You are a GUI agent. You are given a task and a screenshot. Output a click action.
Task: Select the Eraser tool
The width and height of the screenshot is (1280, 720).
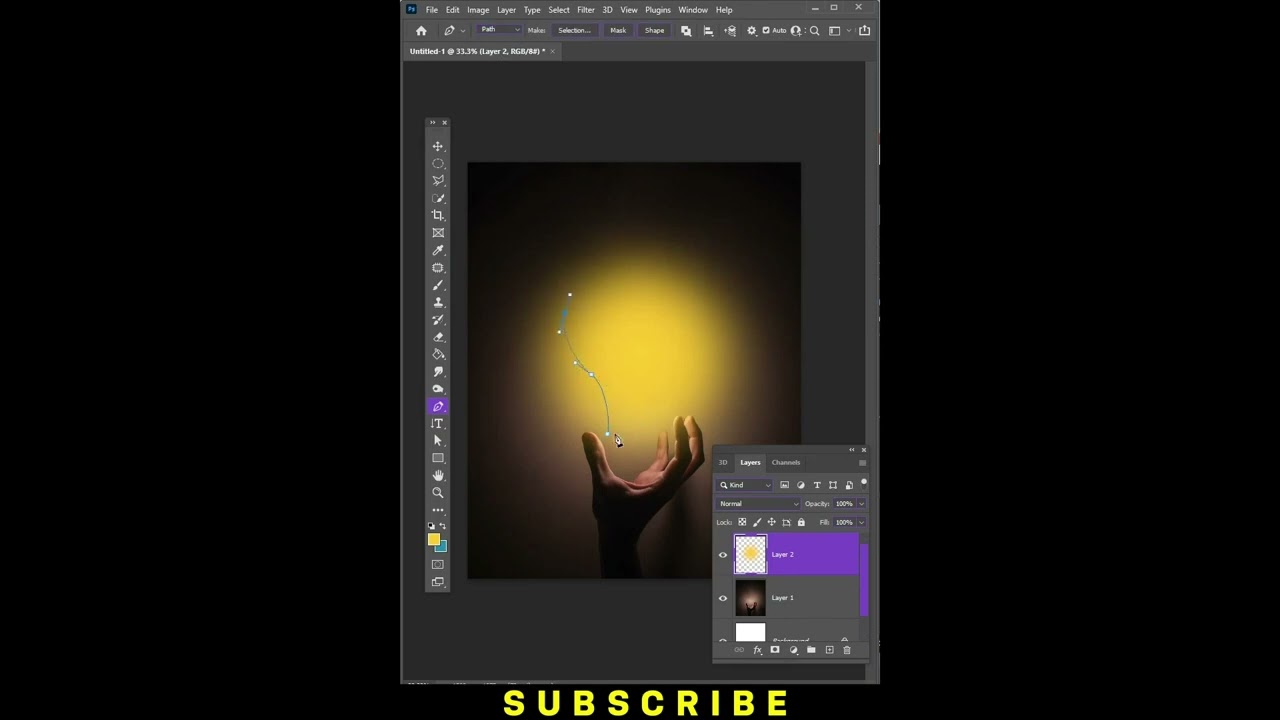coord(437,337)
